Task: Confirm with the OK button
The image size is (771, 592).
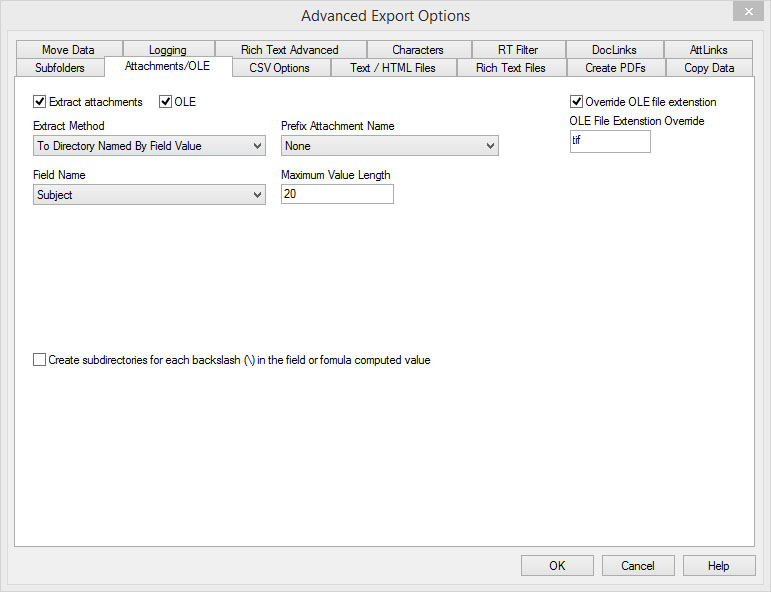Action: click(x=557, y=565)
